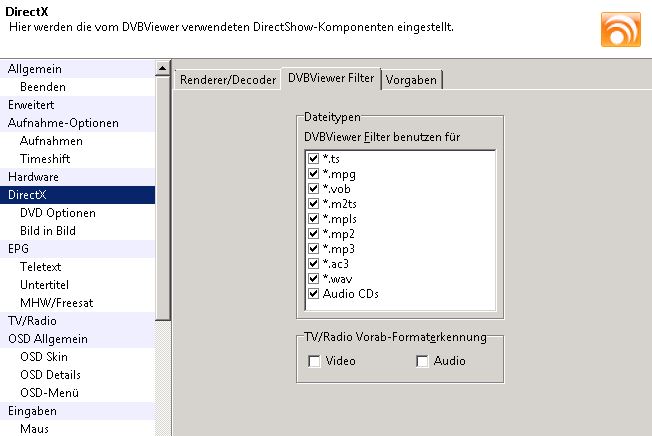652x436 pixels.
Task: Select TV/Radio in the sidebar
Action: 32,321
